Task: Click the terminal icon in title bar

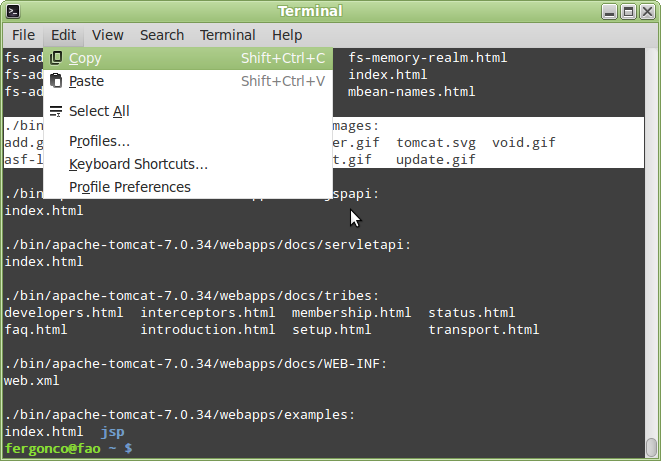Action: 13,11
